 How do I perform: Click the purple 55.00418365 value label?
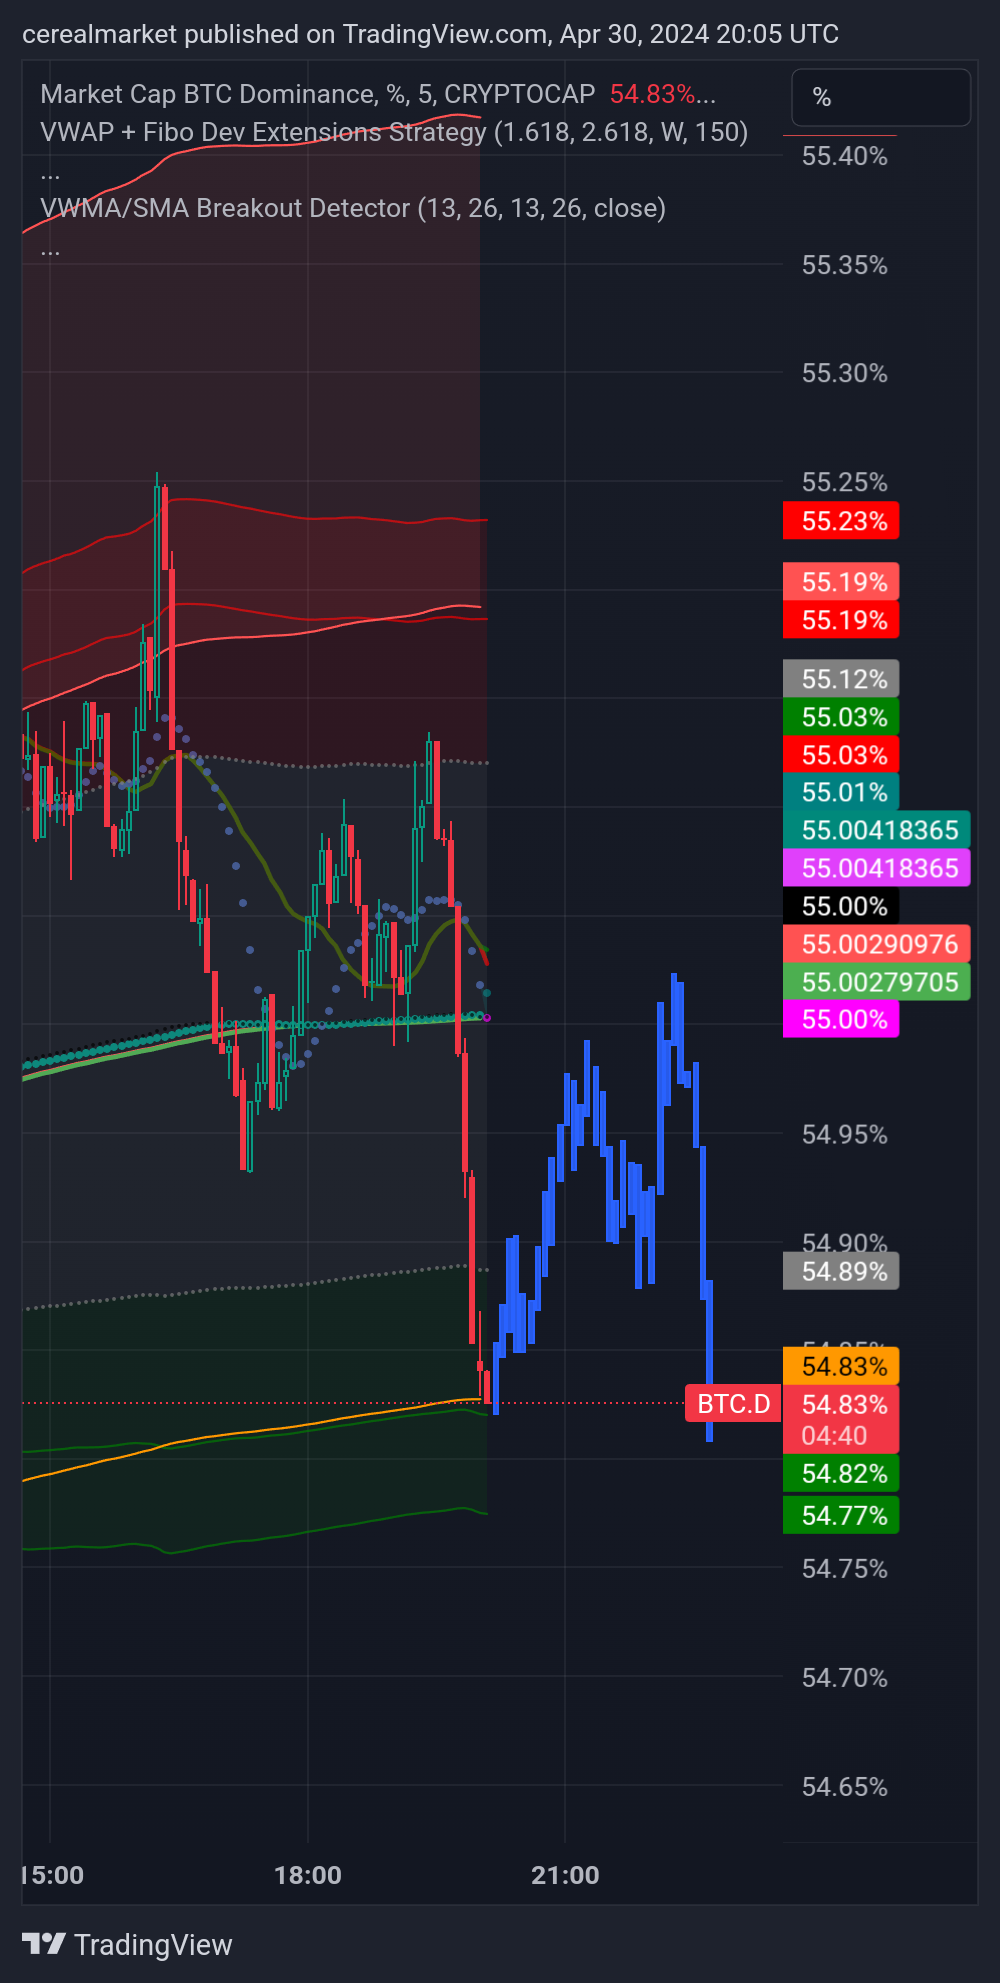tap(877, 868)
